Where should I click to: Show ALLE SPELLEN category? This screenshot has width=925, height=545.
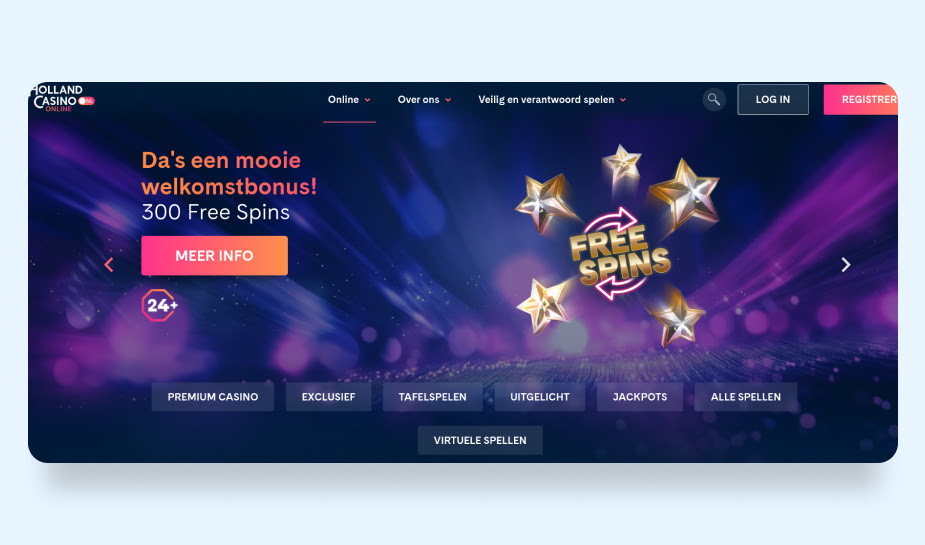pos(746,397)
